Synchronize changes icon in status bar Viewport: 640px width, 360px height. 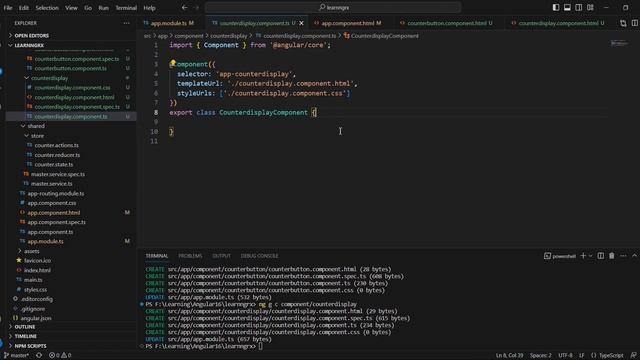pos(39,356)
